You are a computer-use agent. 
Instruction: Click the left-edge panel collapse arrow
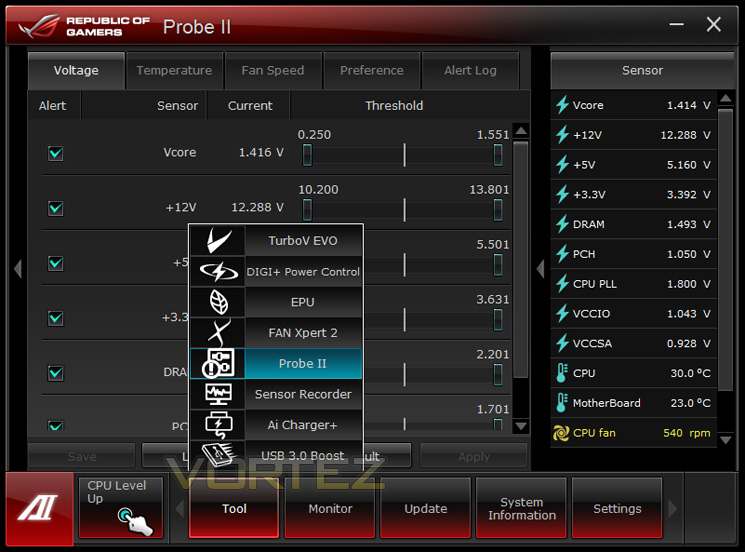(x=18, y=269)
